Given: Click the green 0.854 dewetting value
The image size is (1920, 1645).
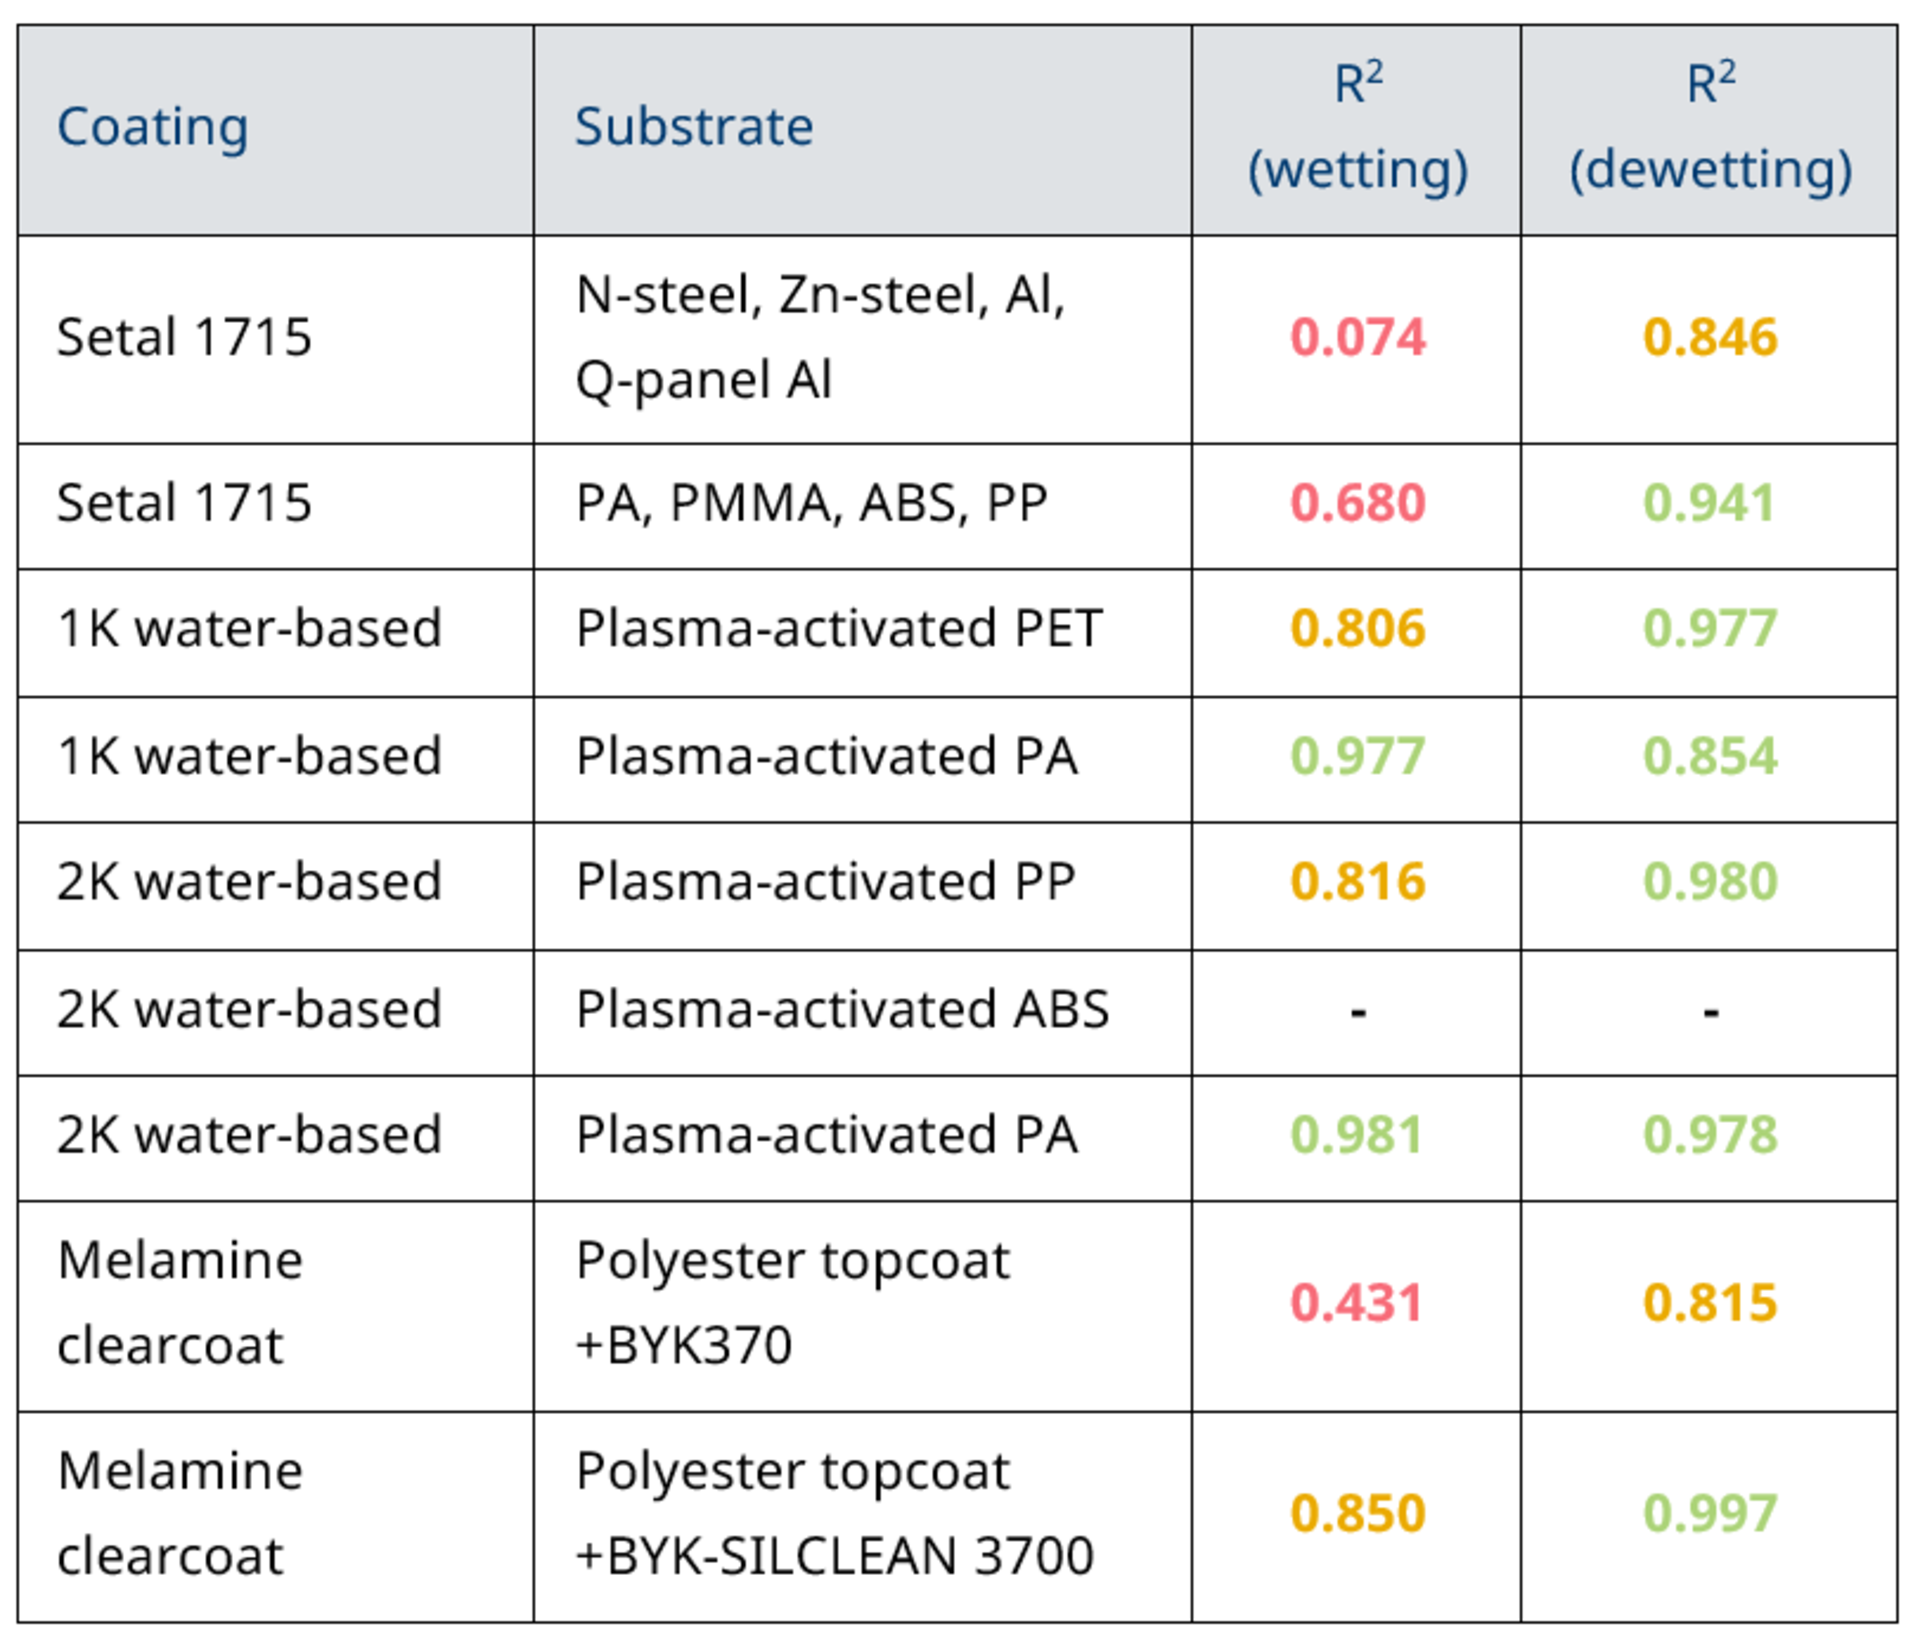Looking at the screenshot, I should pos(1710,756).
